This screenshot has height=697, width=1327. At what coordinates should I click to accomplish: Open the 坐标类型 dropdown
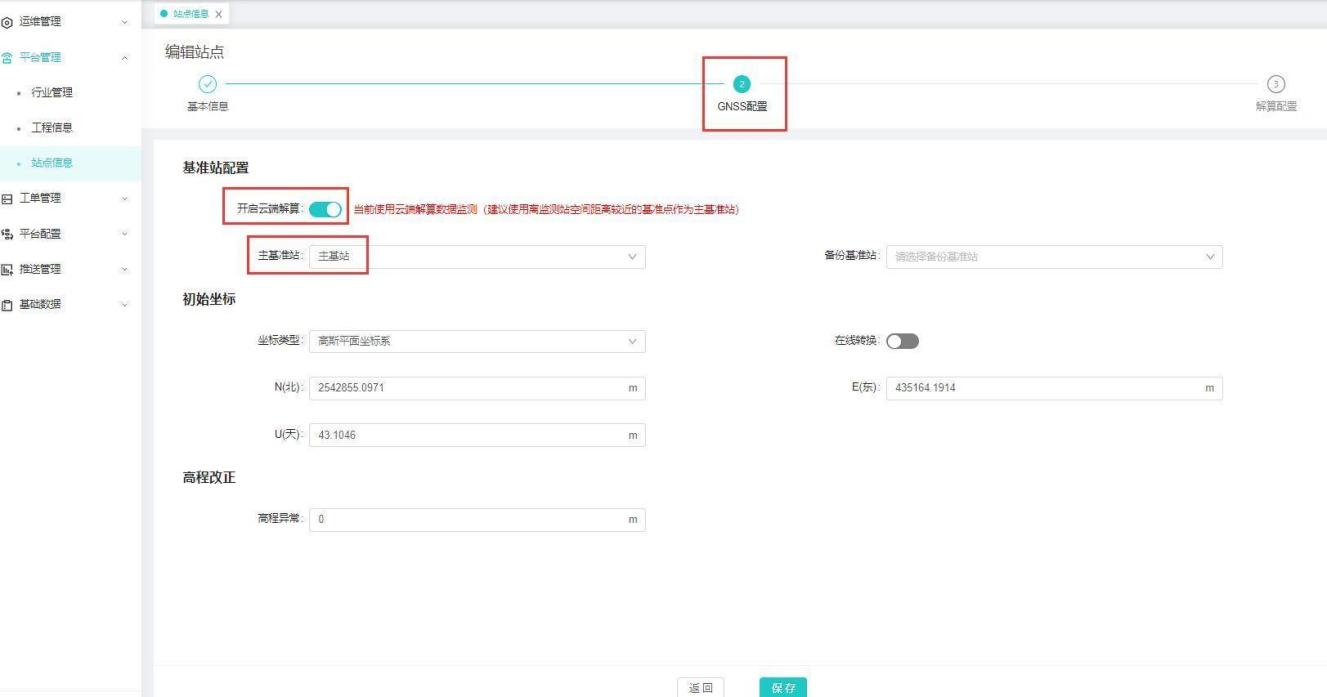[477, 342]
